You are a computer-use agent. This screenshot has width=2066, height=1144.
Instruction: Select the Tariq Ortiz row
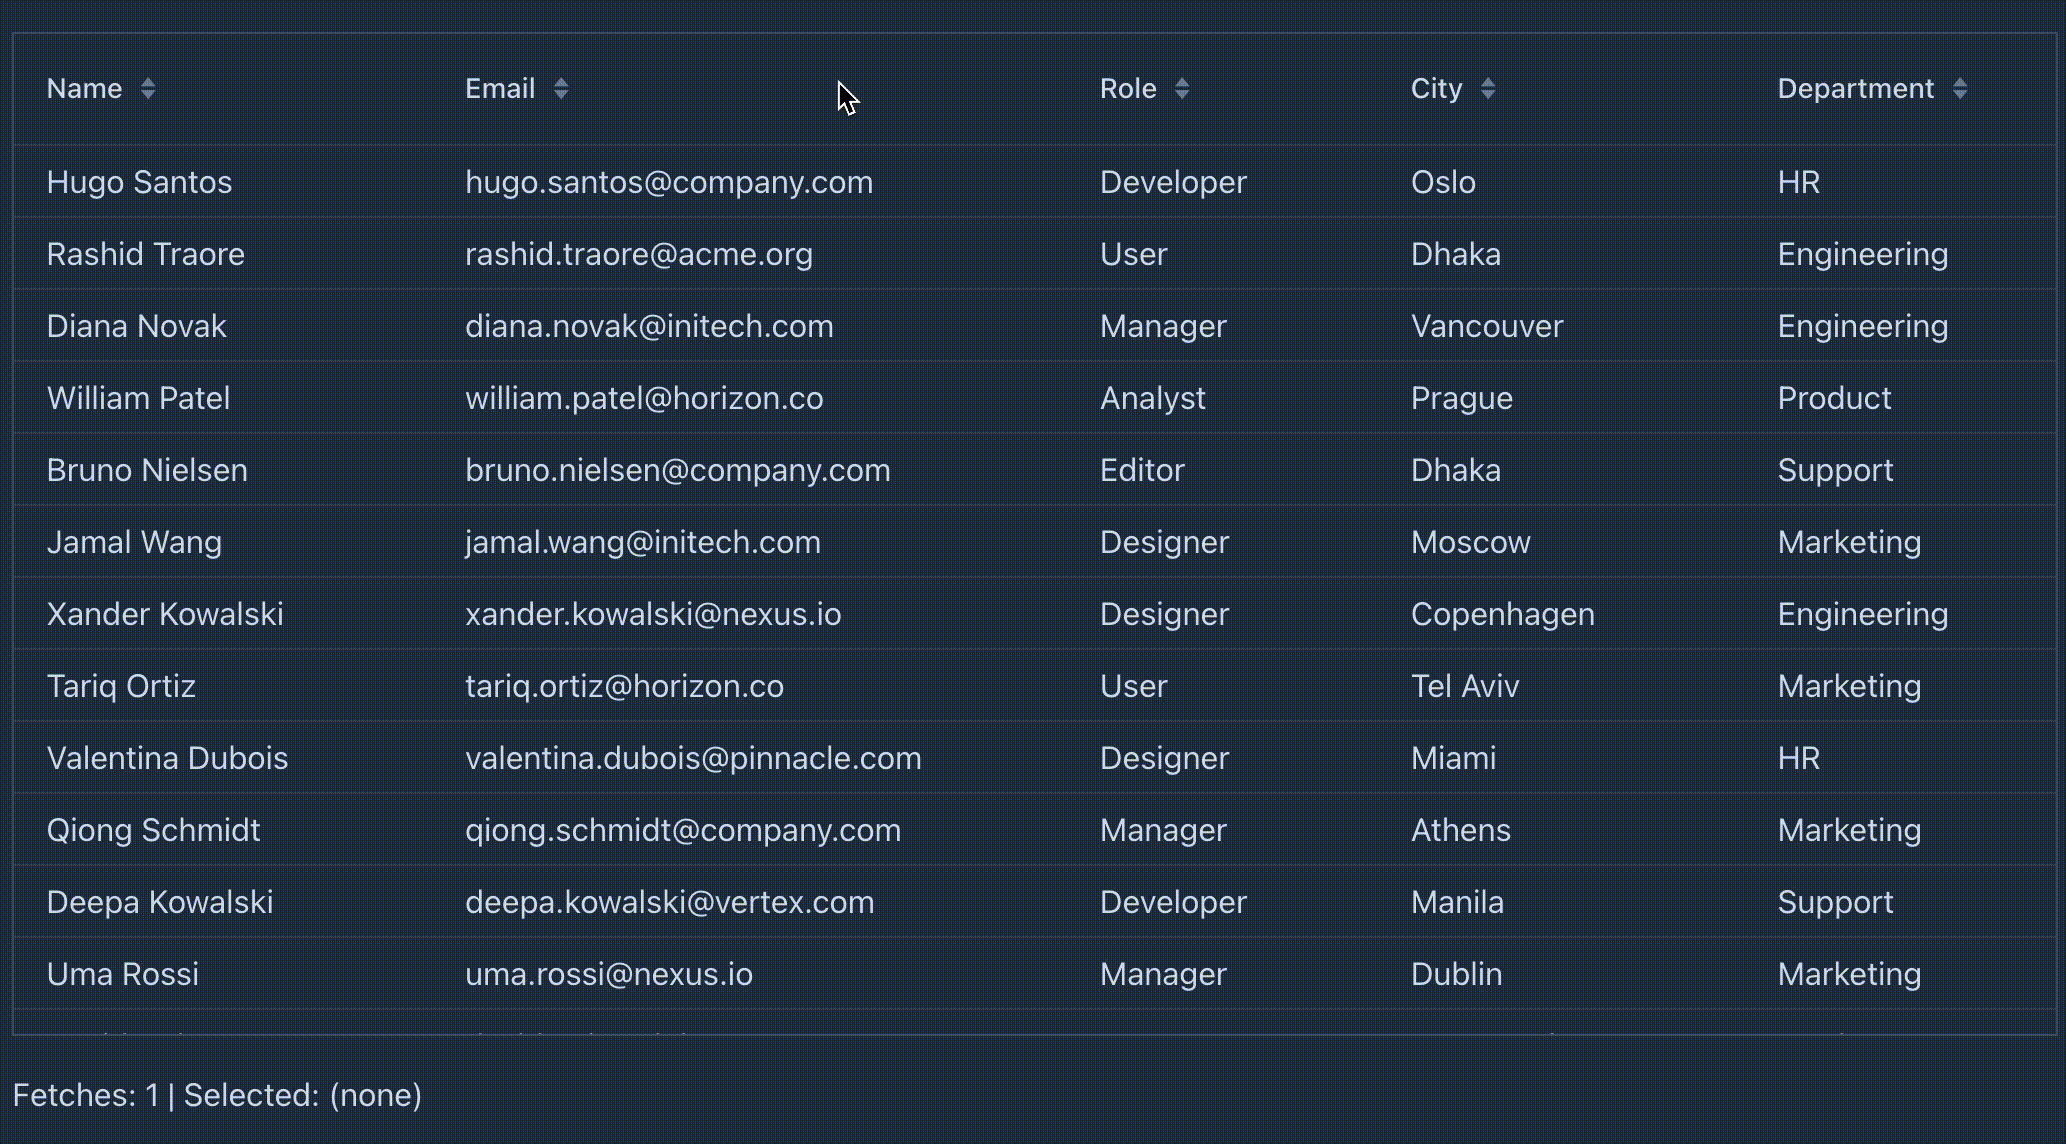[121, 686]
